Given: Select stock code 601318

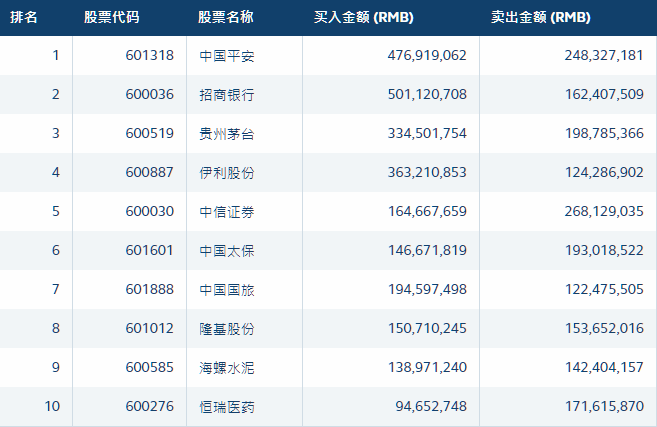Looking at the screenshot, I should [x=150, y=55].
